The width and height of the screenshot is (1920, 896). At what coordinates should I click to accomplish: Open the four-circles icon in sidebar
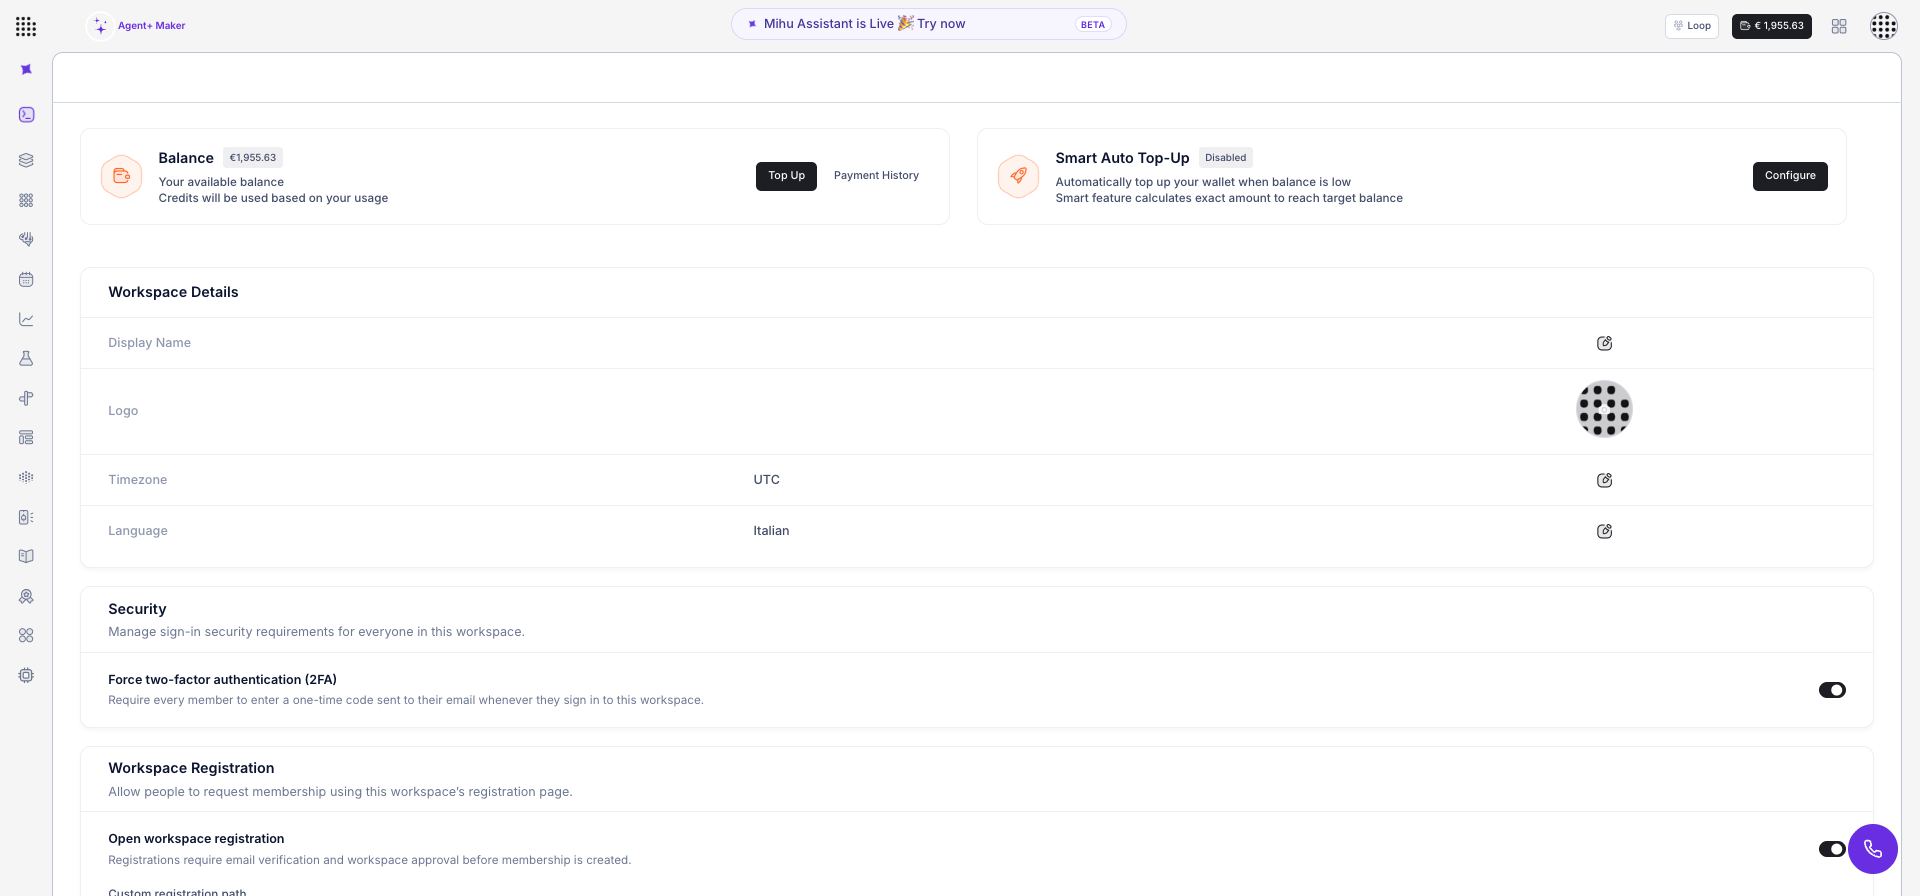pos(26,635)
